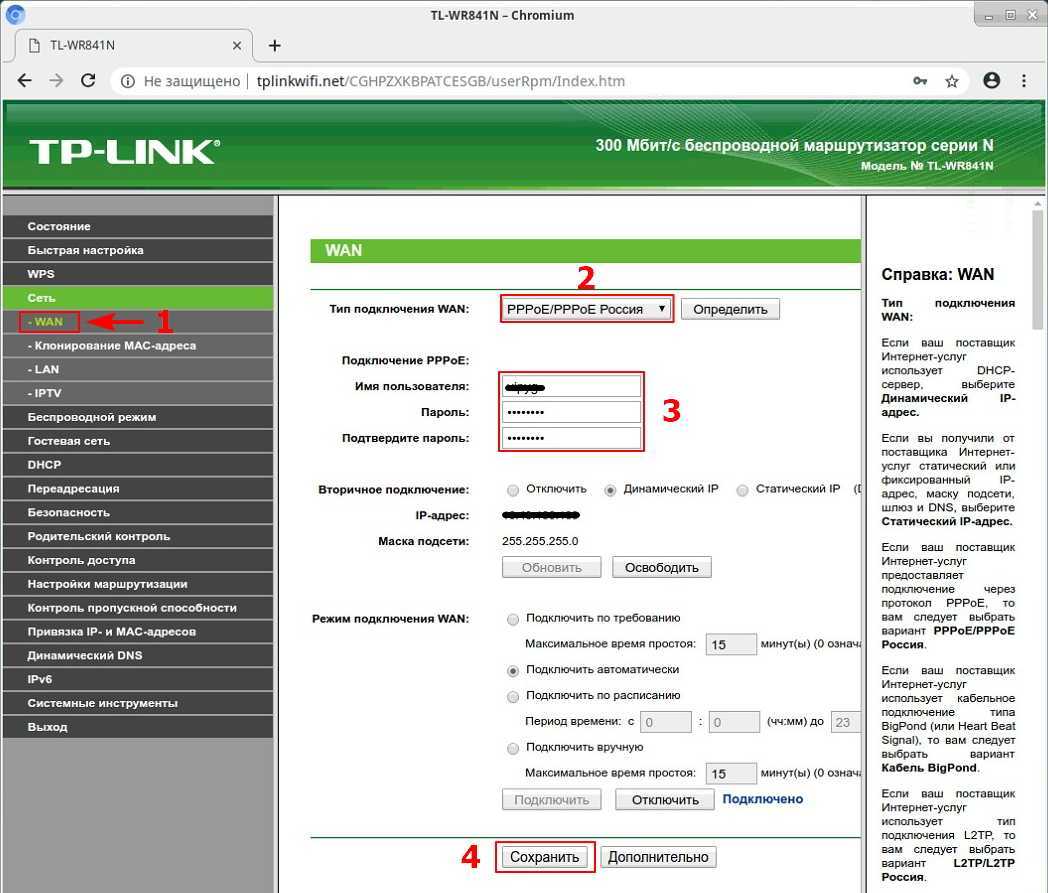
Task: Click the saved passwords key icon
Action: pos(920,81)
